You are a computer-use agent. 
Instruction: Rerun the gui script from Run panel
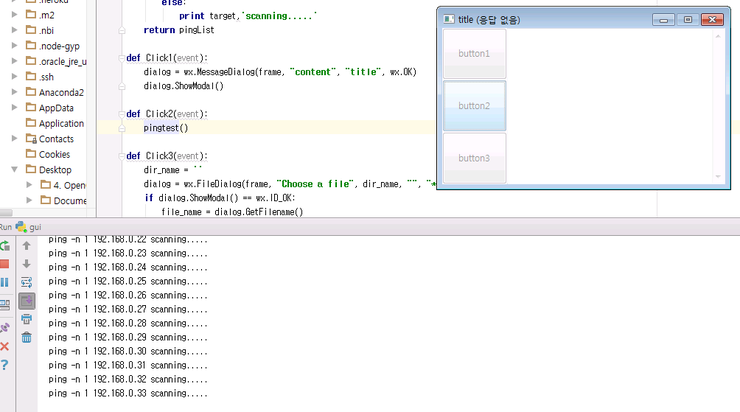5,246
